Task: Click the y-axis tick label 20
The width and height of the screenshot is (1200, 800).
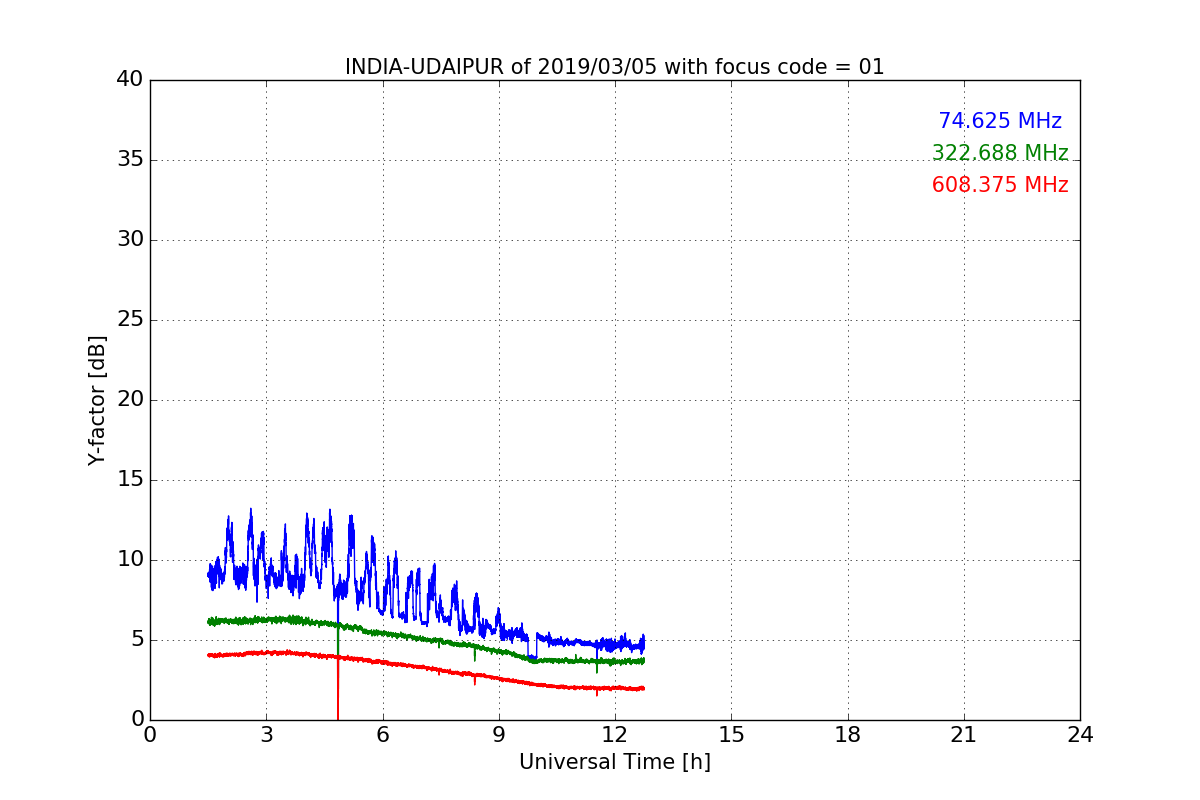Action: (130, 400)
